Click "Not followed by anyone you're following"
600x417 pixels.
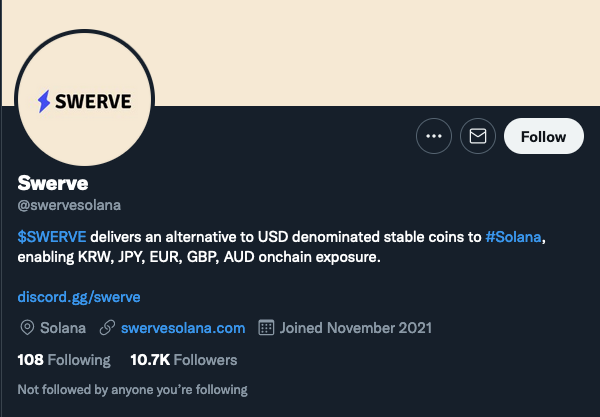pos(132,389)
